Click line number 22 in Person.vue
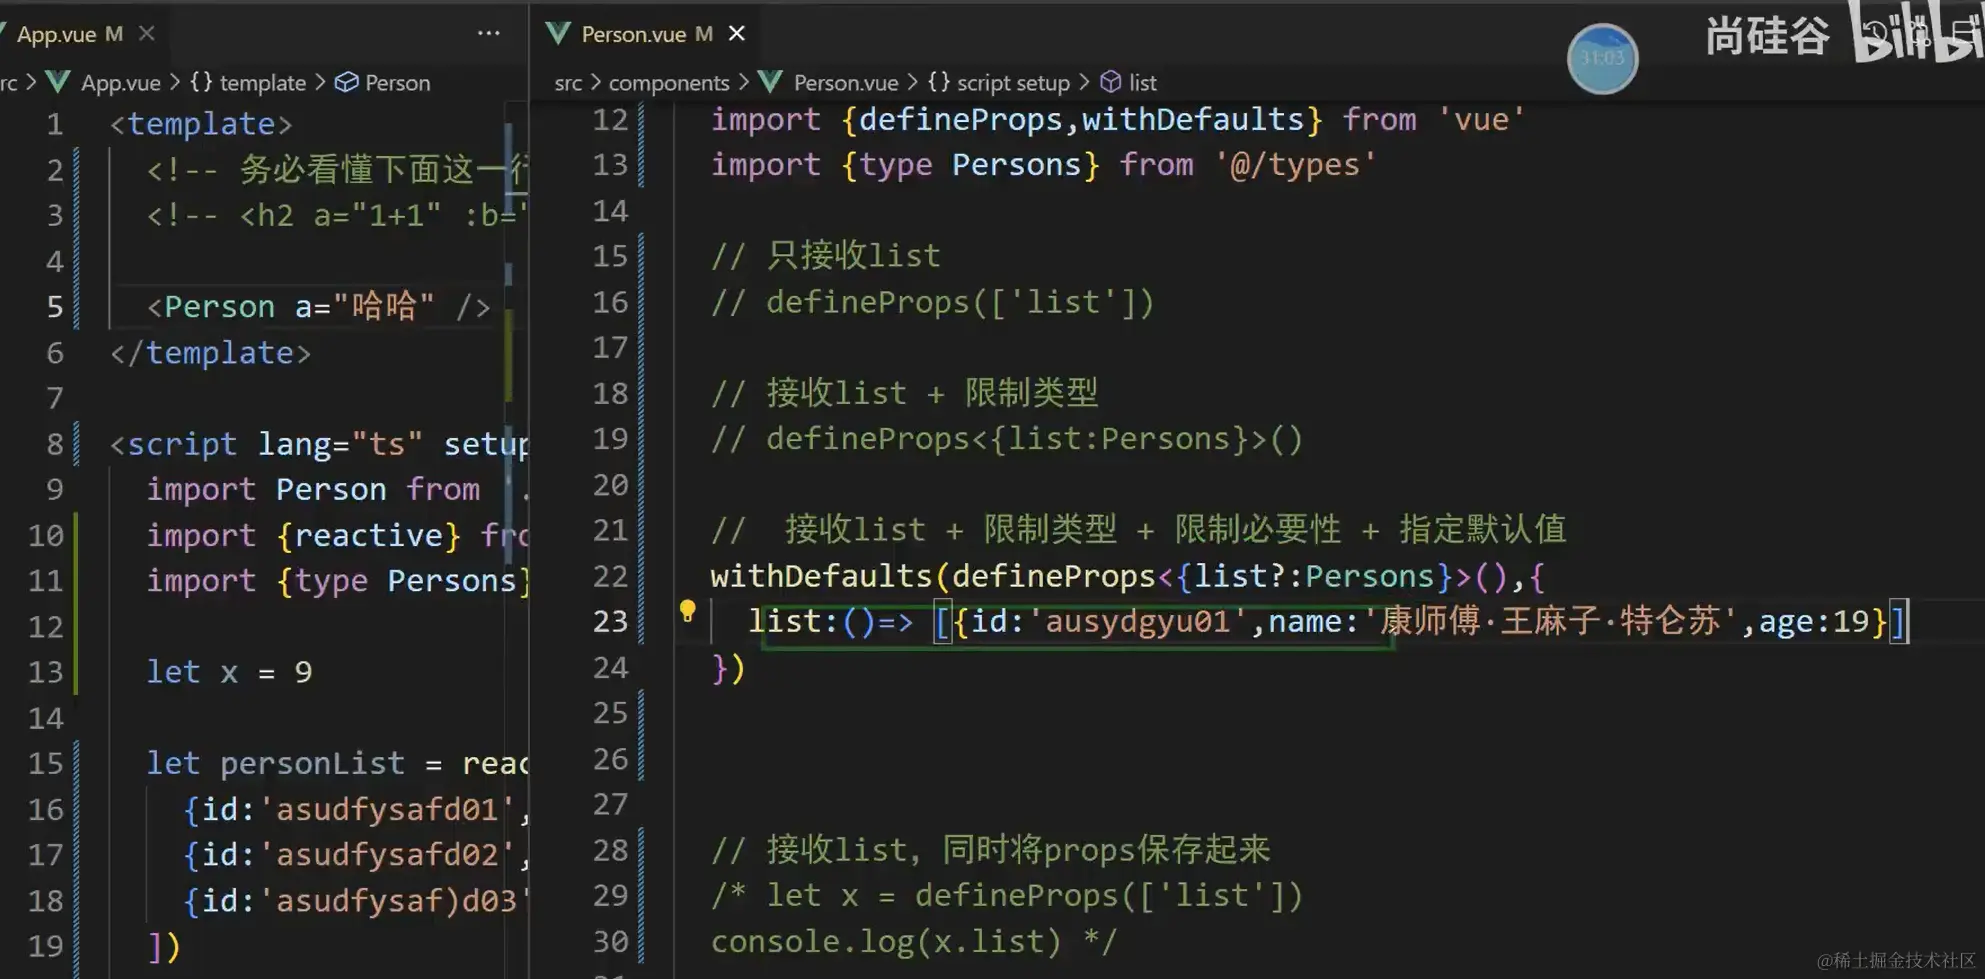 [x=610, y=576]
